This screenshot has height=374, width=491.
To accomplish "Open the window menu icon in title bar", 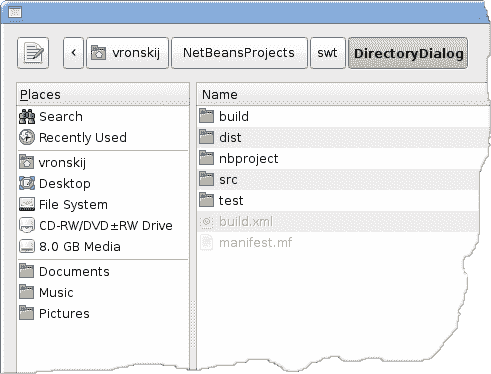I will pos(15,13).
